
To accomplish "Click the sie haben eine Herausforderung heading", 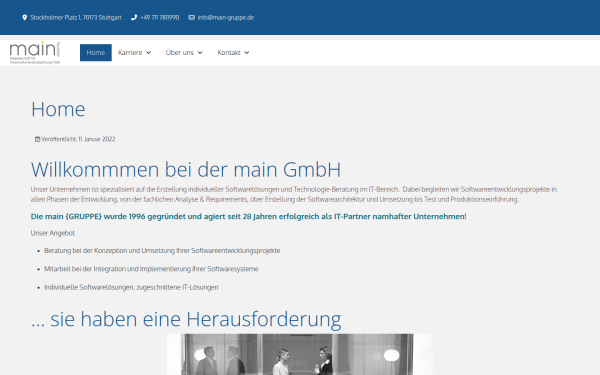I will pyautogui.click(x=186, y=319).
